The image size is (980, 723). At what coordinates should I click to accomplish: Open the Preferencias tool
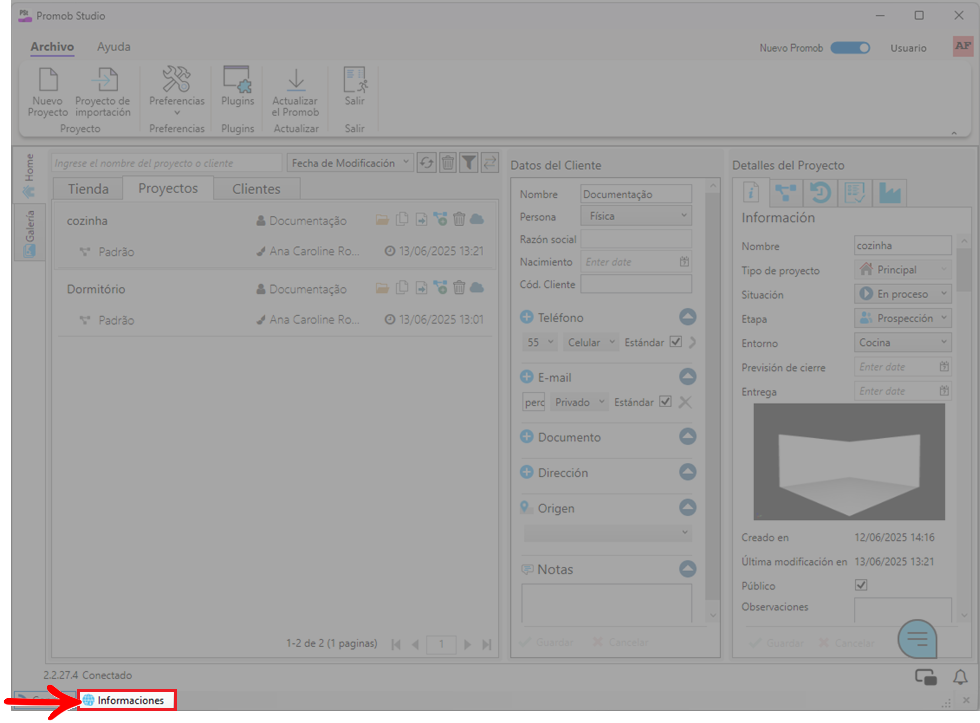177,92
